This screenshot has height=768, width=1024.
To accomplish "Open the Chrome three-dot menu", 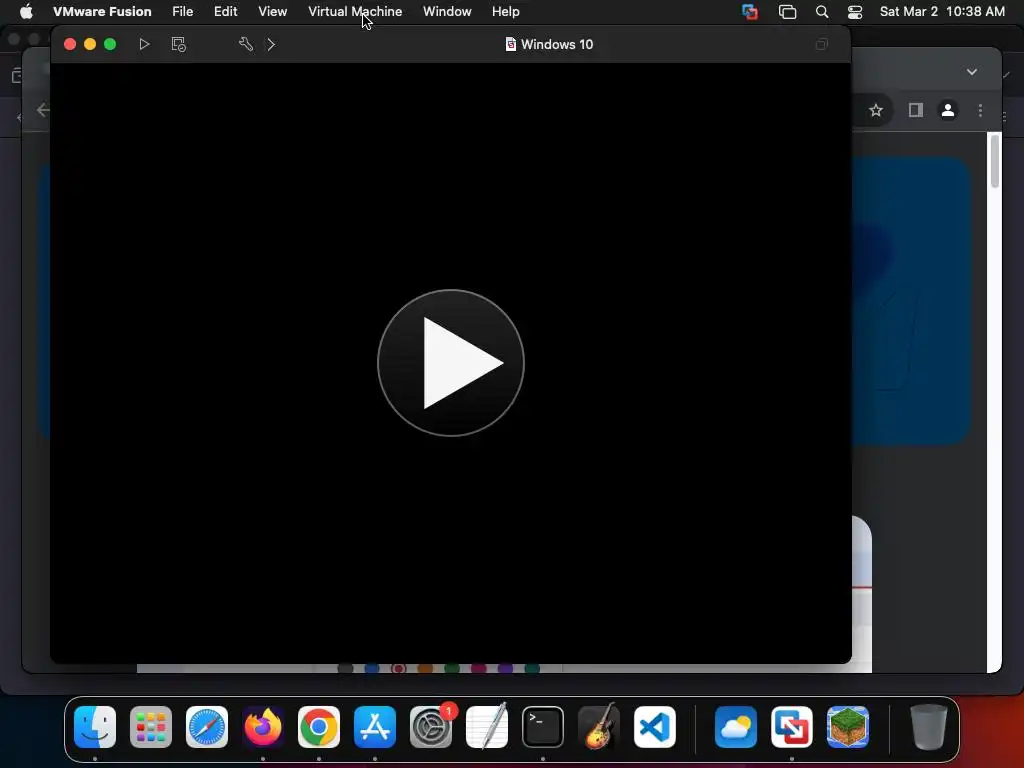I will [x=980, y=110].
